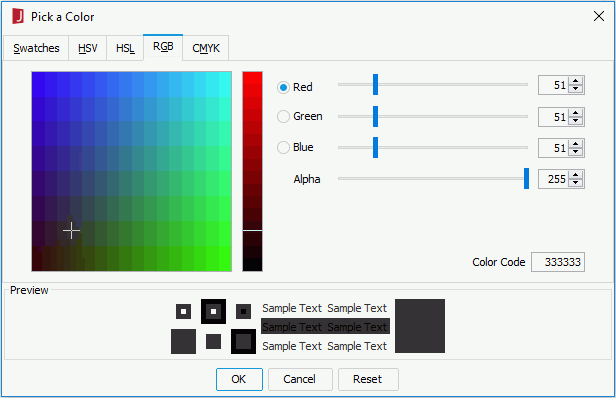Click the vertical red gradient bar

252,171
